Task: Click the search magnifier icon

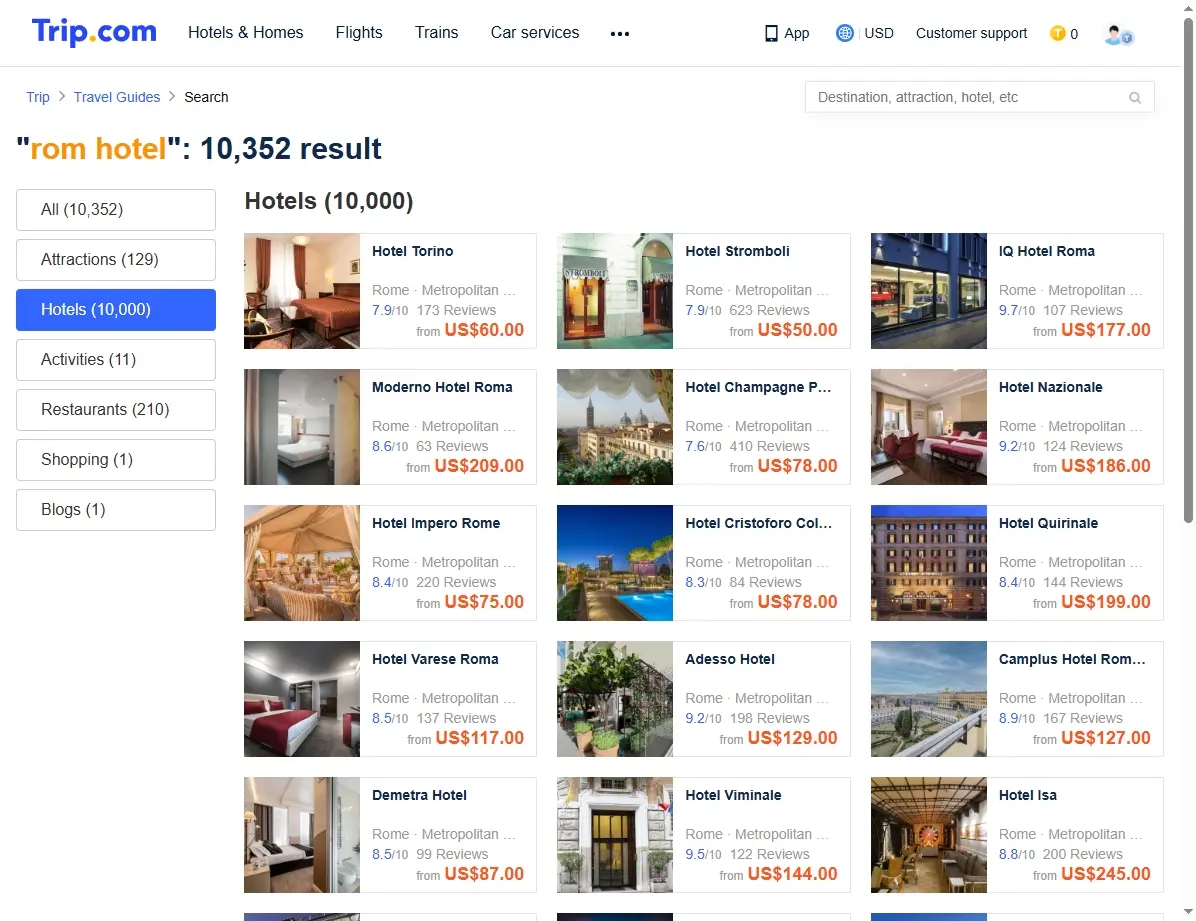Action: coord(1135,98)
